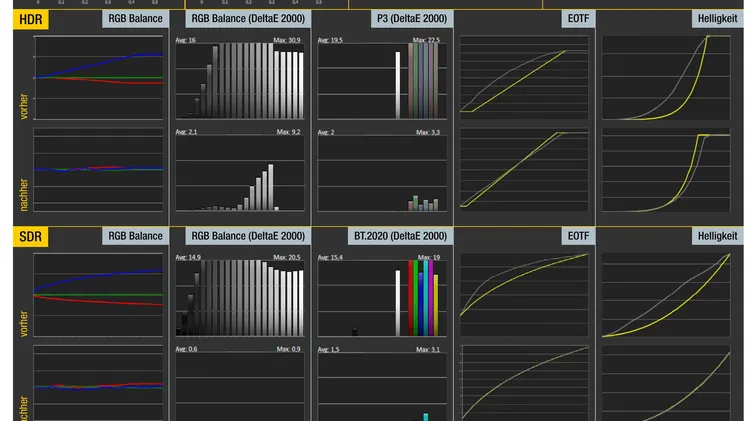Click the 'Max: 30.9' value label
This screenshot has height=421, width=750.
point(287,40)
